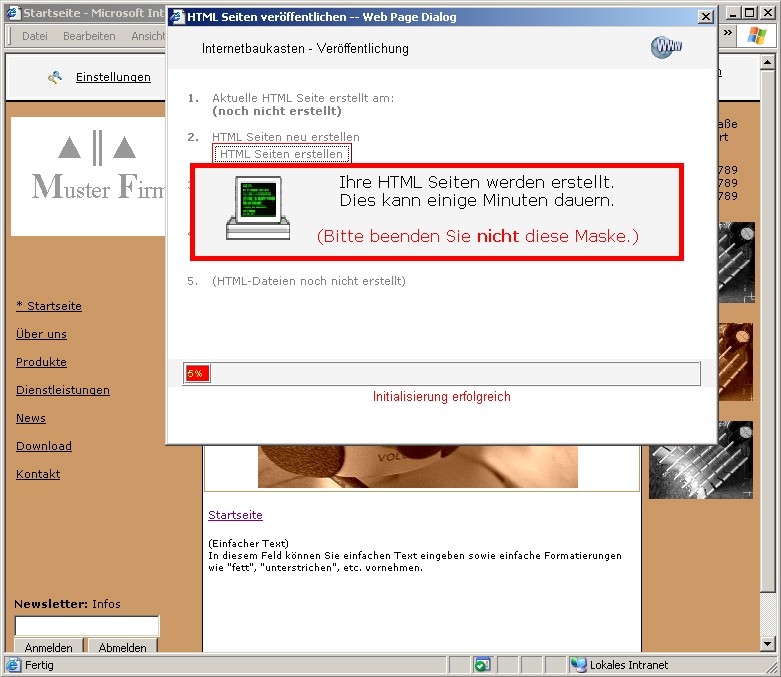Open the Datei menu
This screenshot has width=781, height=677.
pos(34,36)
